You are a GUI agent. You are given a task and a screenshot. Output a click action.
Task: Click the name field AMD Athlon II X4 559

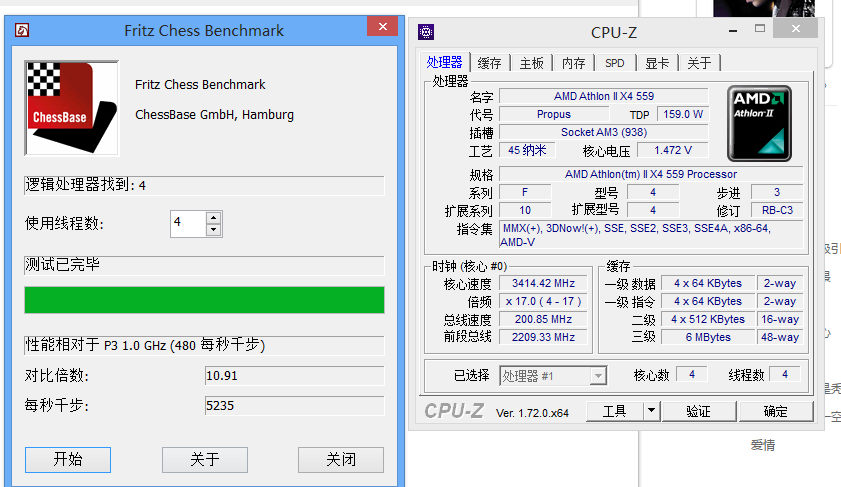604,97
